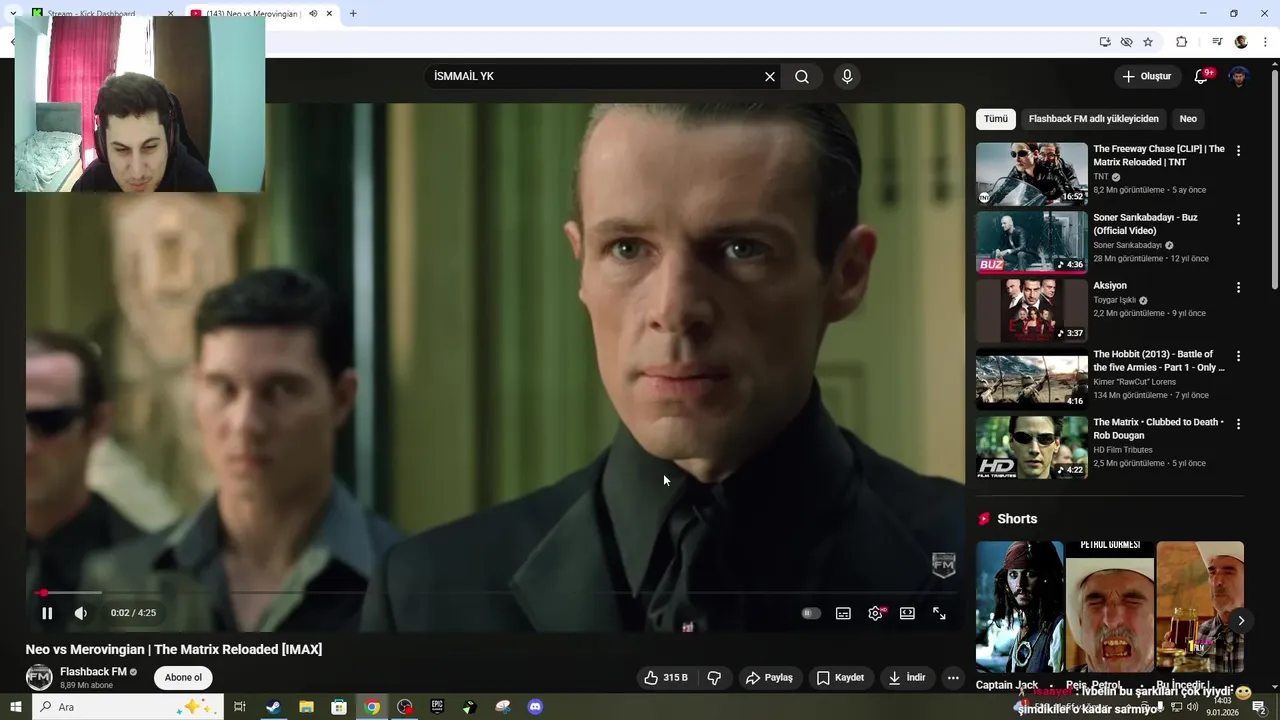Screen dimensions: 1280x720
Task: Select the Flashback FM adlı yükleyiciden chip
Action: tap(1094, 119)
